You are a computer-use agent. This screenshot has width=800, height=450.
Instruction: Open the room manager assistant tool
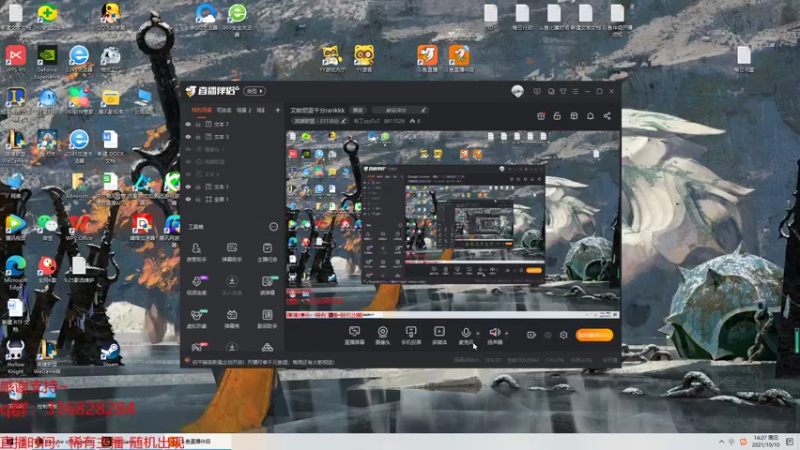point(196,252)
